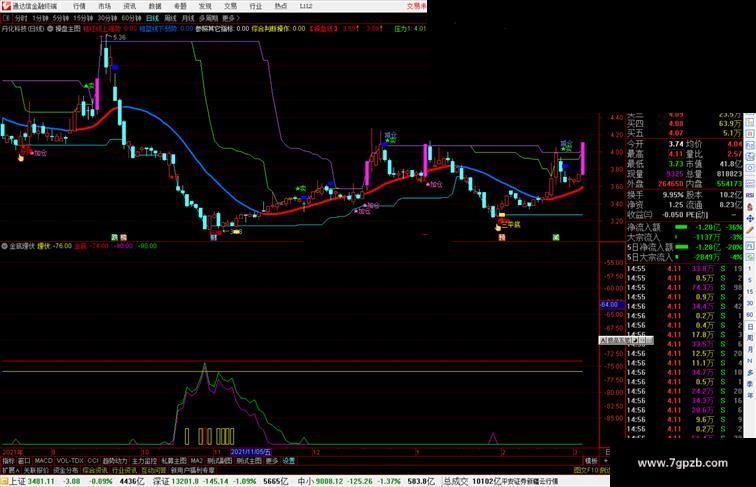Open the 资讯 menu
The width and height of the screenshot is (756, 487).
tap(130, 6)
